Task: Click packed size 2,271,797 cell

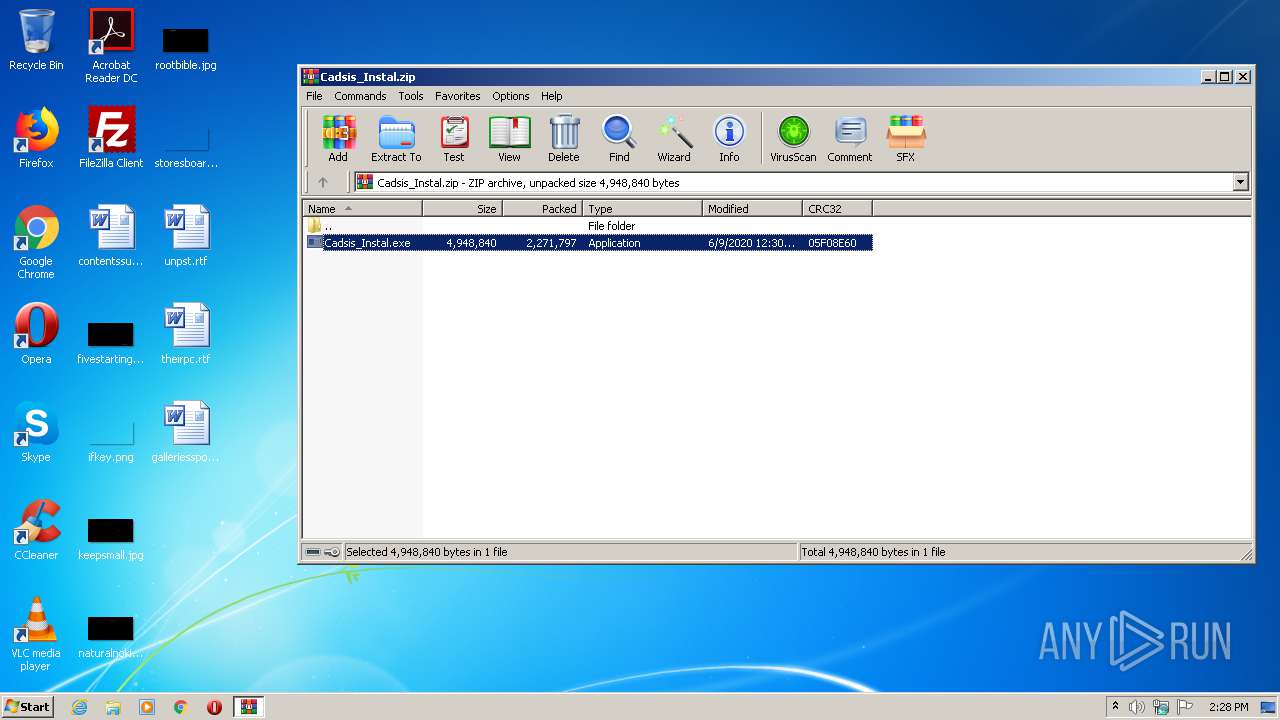Action: pos(551,243)
